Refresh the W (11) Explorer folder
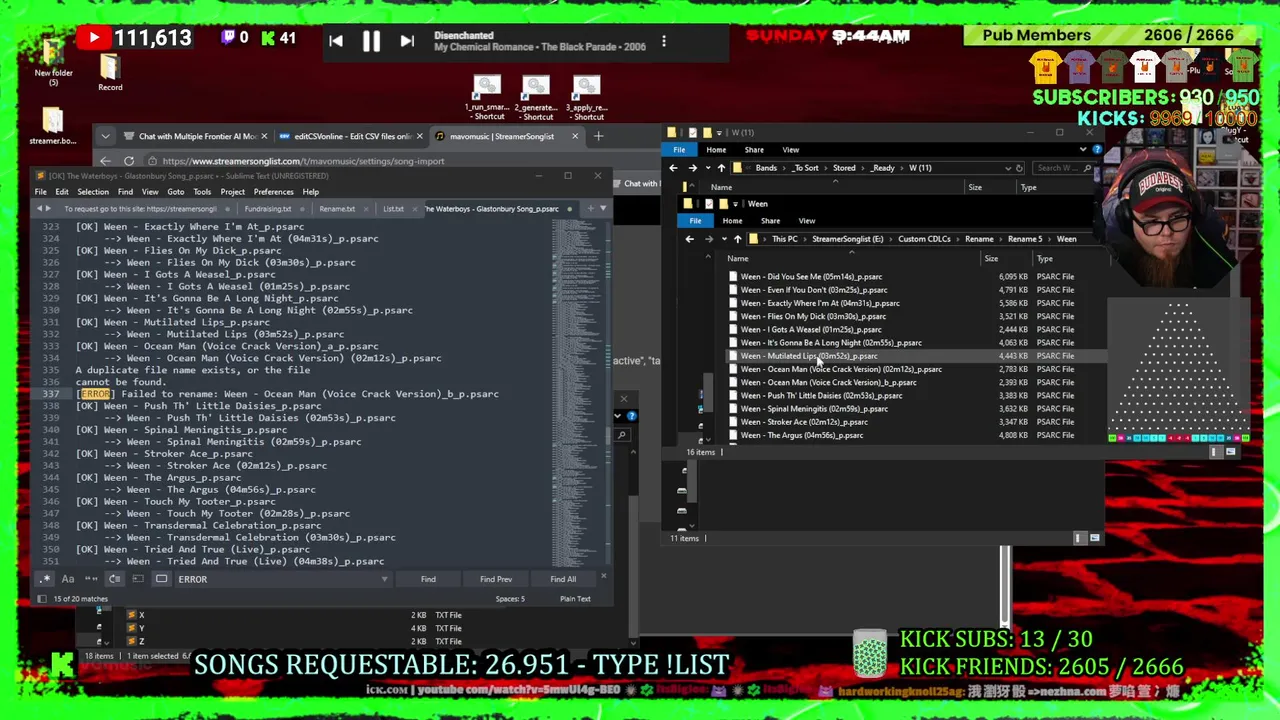Screen dimensions: 1280x720 [x=1019, y=168]
